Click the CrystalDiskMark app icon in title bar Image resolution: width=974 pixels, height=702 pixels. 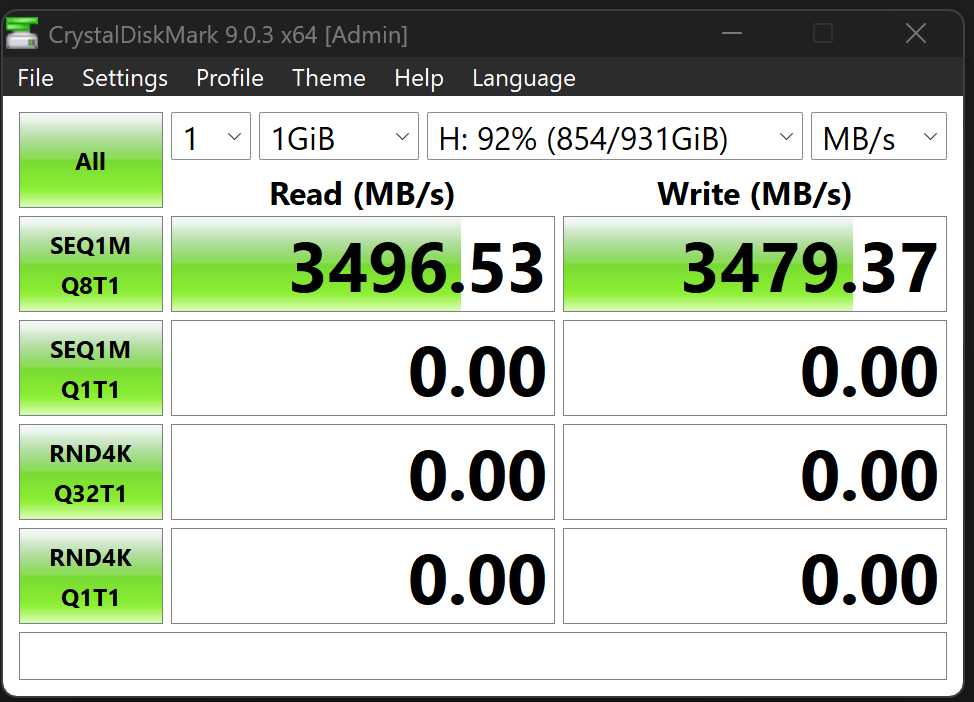[x=22, y=34]
